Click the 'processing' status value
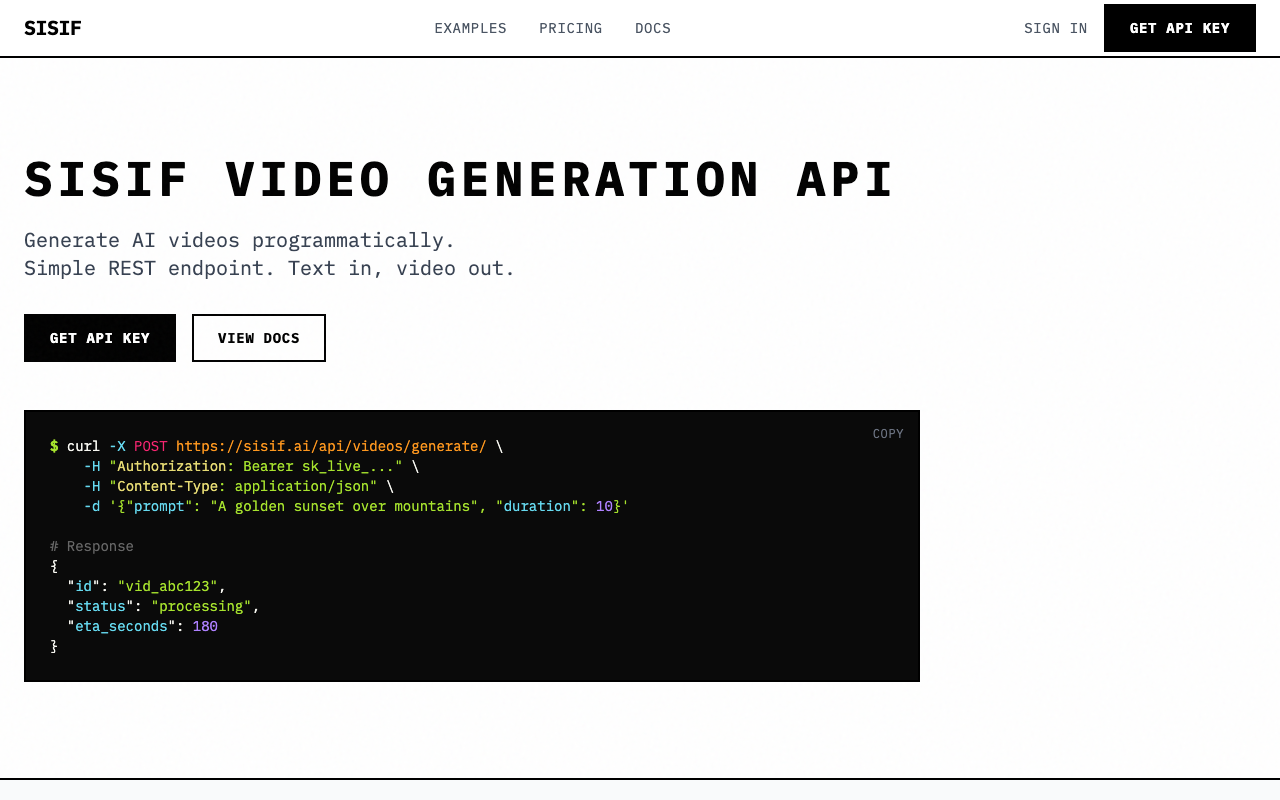This screenshot has height=800, width=1280. click(x=201, y=606)
